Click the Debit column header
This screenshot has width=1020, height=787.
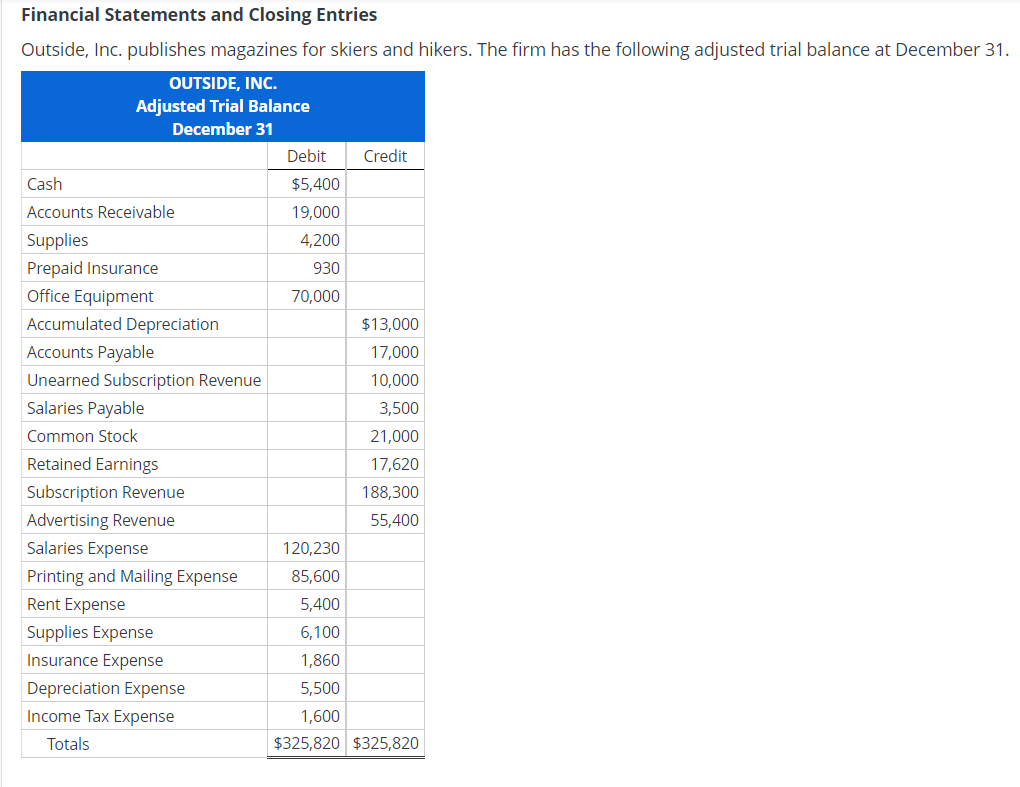[x=306, y=156]
